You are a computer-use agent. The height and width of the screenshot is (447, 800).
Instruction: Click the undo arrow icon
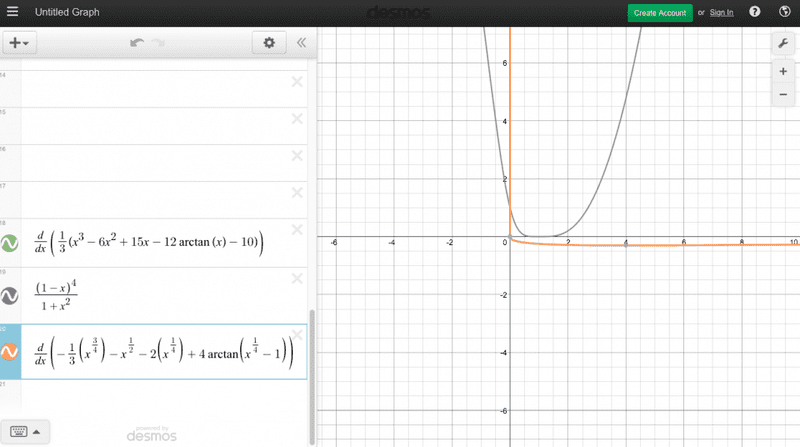[x=137, y=43]
